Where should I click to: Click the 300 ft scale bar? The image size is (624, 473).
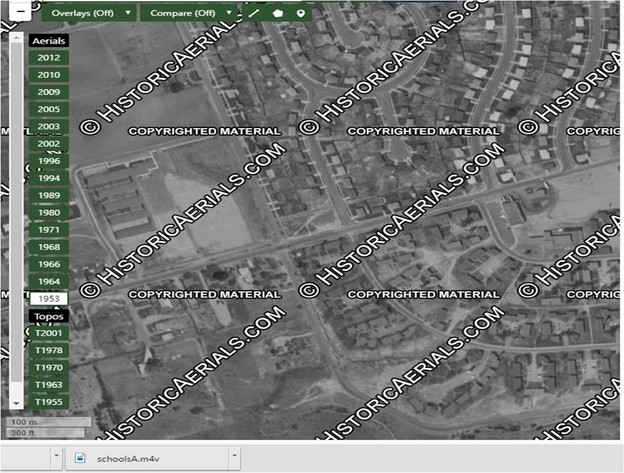[x=45, y=432]
